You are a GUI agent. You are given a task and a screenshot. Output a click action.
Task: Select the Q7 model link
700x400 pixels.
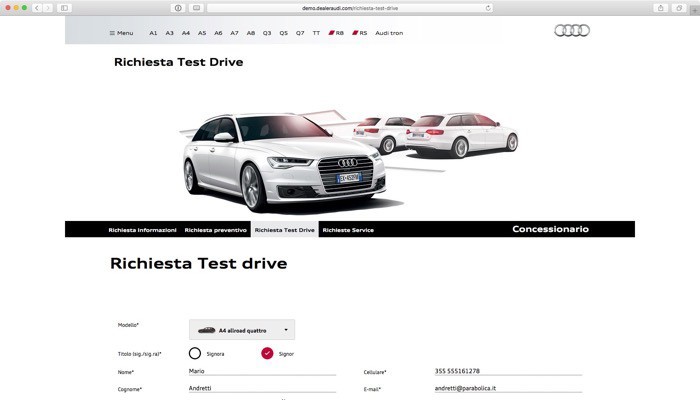pyautogui.click(x=300, y=33)
